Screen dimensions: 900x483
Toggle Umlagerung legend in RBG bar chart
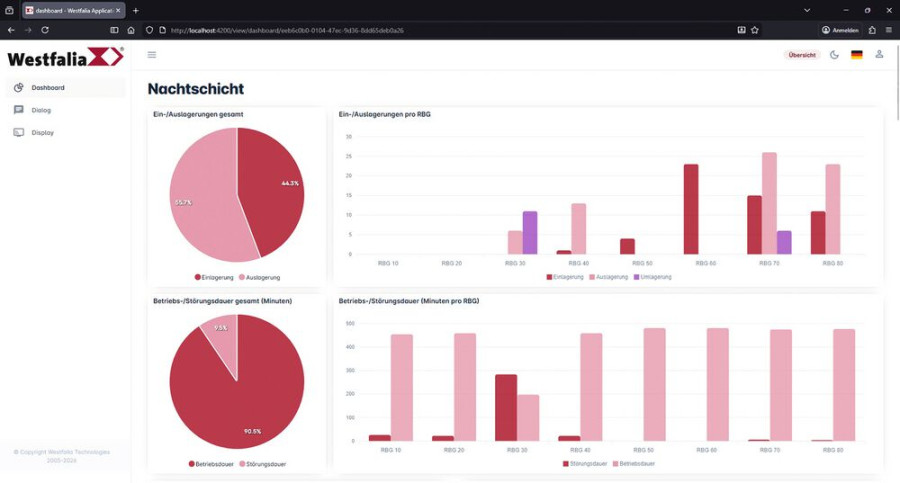653,277
